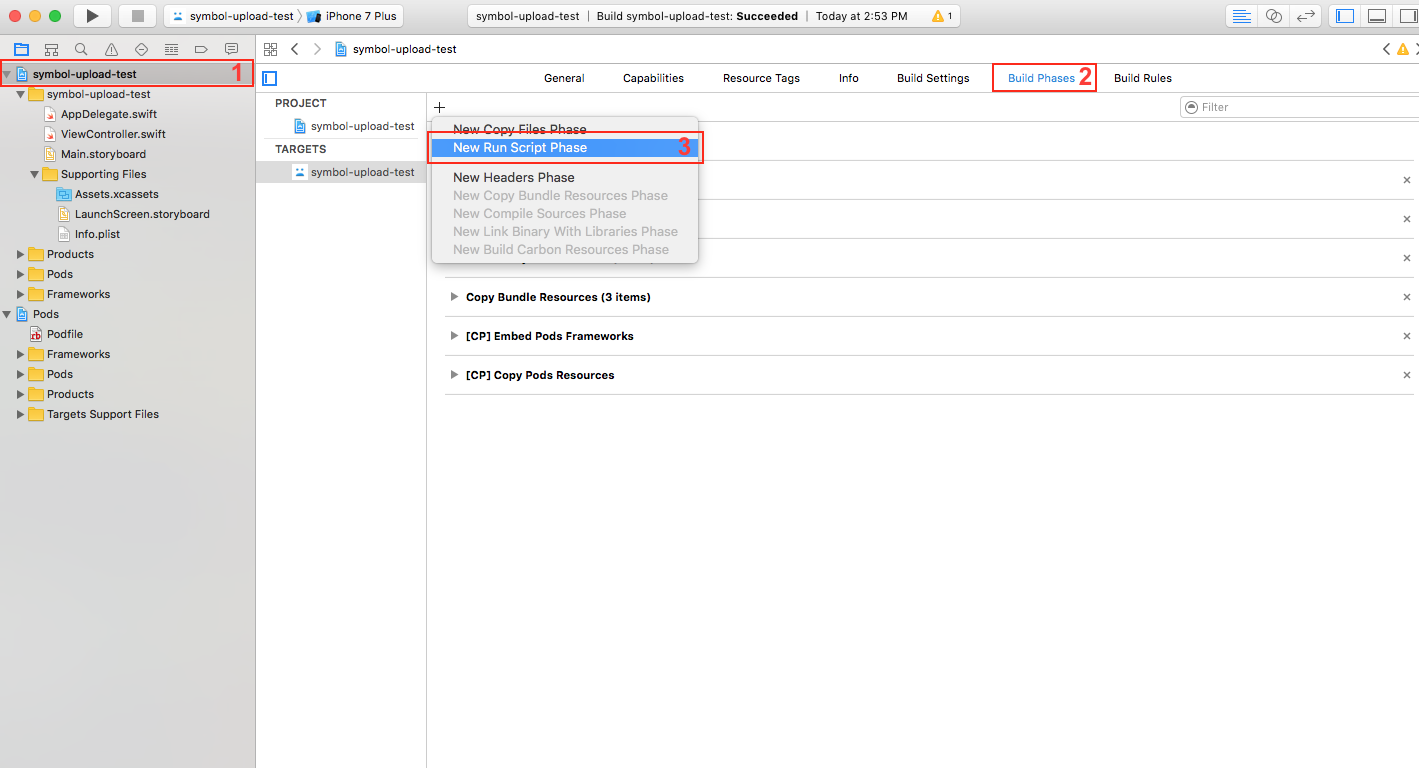Collapse the Supporting Files group
Image resolution: width=1419 pixels, height=768 pixels.
pos(35,174)
